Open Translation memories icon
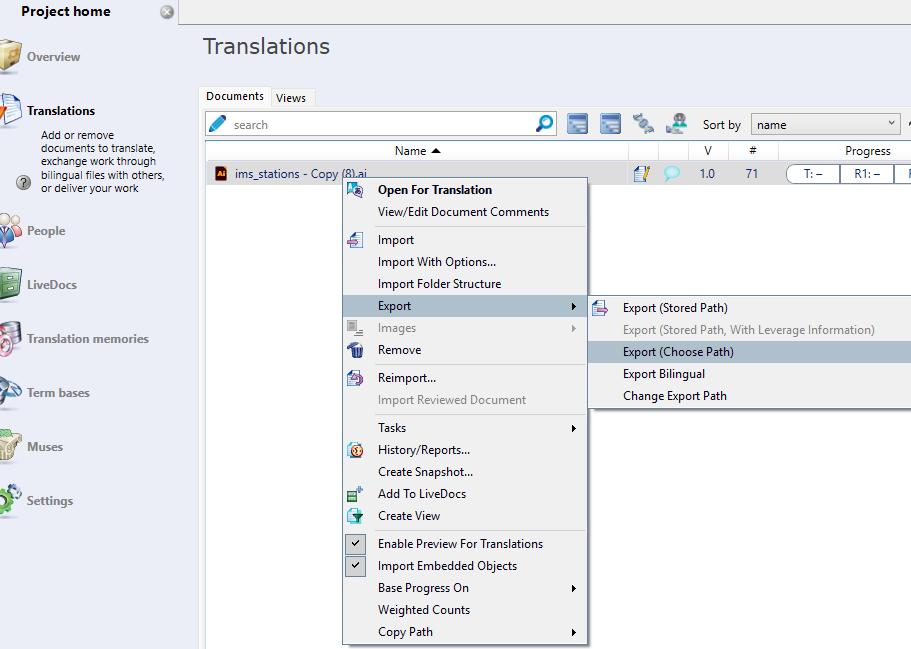Viewport: 911px width, 649px height. tap(10, 338)
